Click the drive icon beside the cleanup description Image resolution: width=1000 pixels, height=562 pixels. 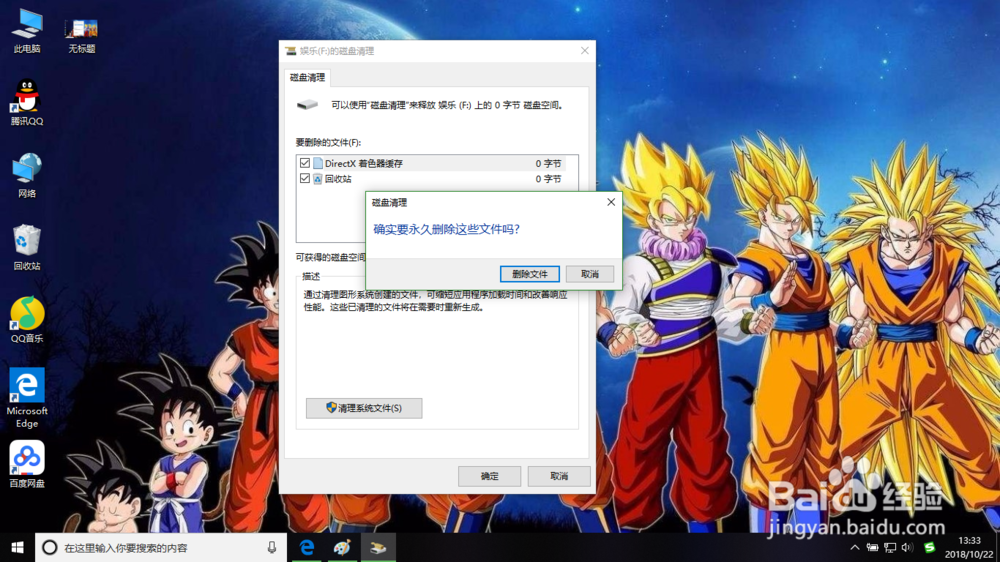(x=307, y=105)
